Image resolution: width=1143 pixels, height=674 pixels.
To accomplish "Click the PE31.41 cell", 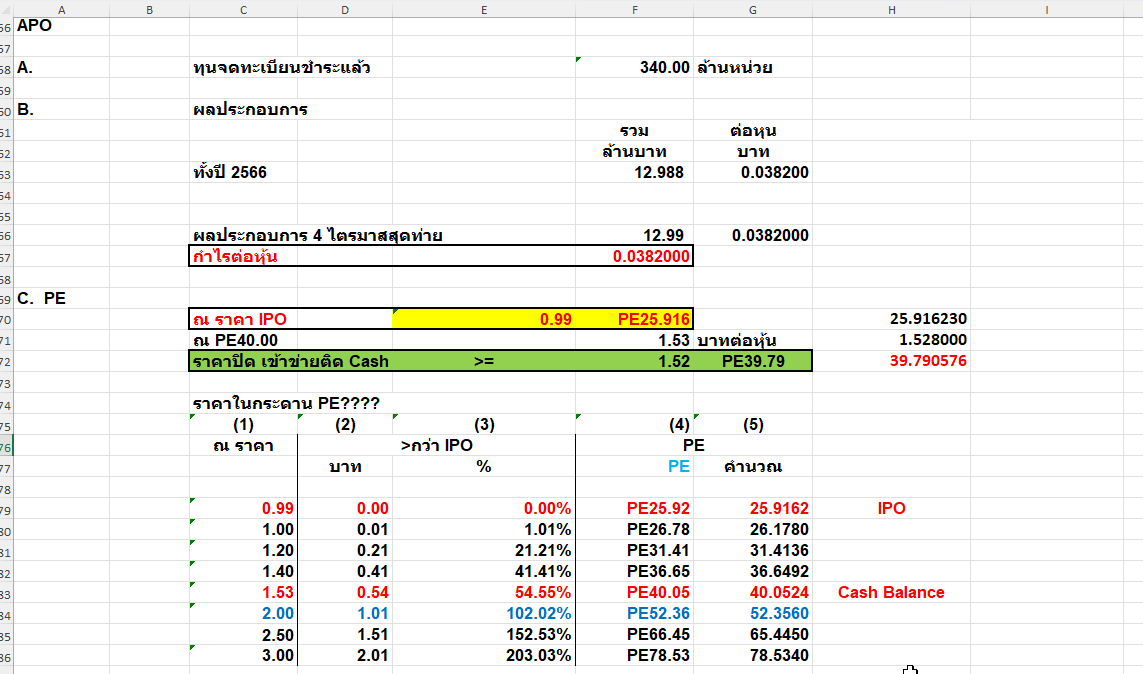I will pyautogui.click(x=635, y=551).
